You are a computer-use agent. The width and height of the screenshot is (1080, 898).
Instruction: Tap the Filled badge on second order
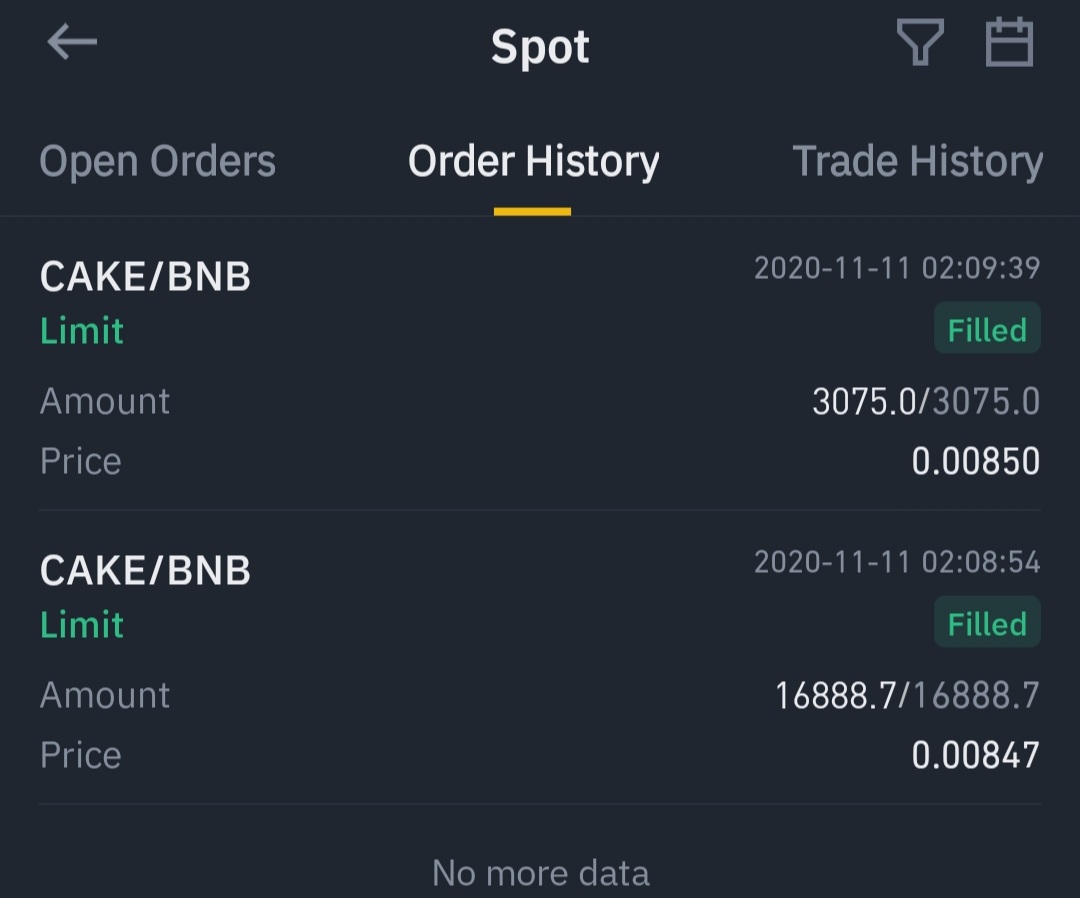click(986, 624)
